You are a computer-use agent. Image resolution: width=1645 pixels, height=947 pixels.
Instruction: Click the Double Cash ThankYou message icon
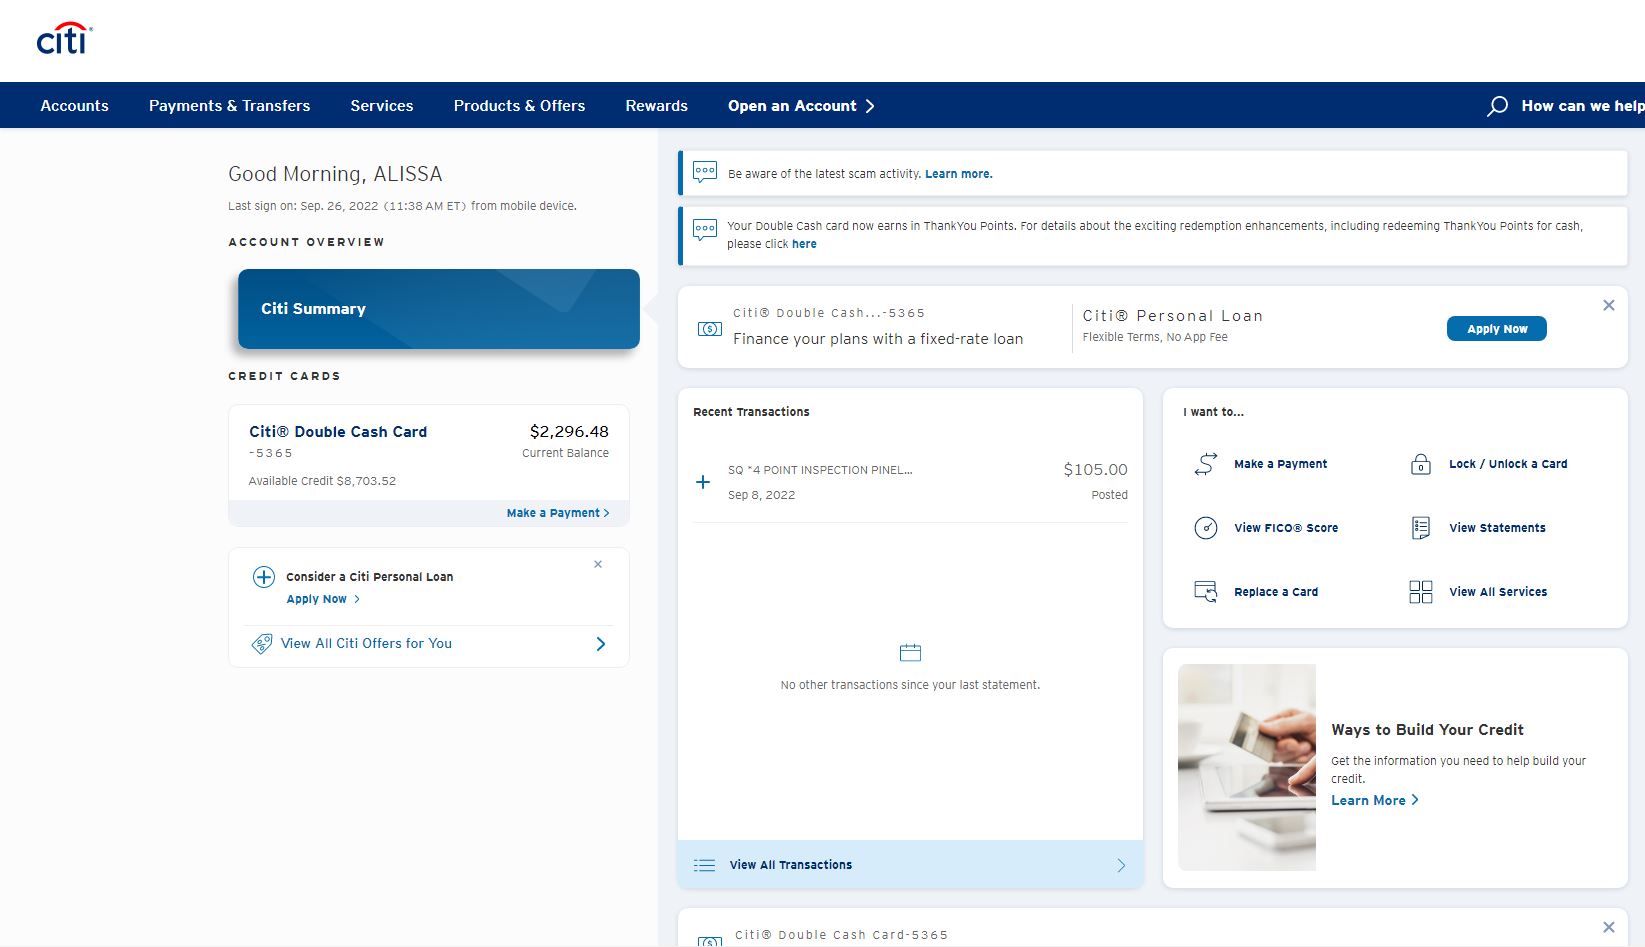click(x=705, y=230)
